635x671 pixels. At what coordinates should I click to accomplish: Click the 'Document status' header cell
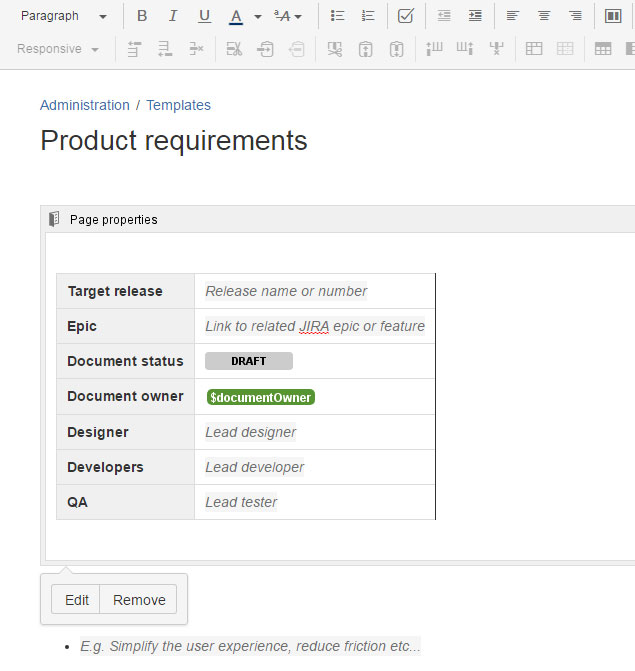point(125,361)
